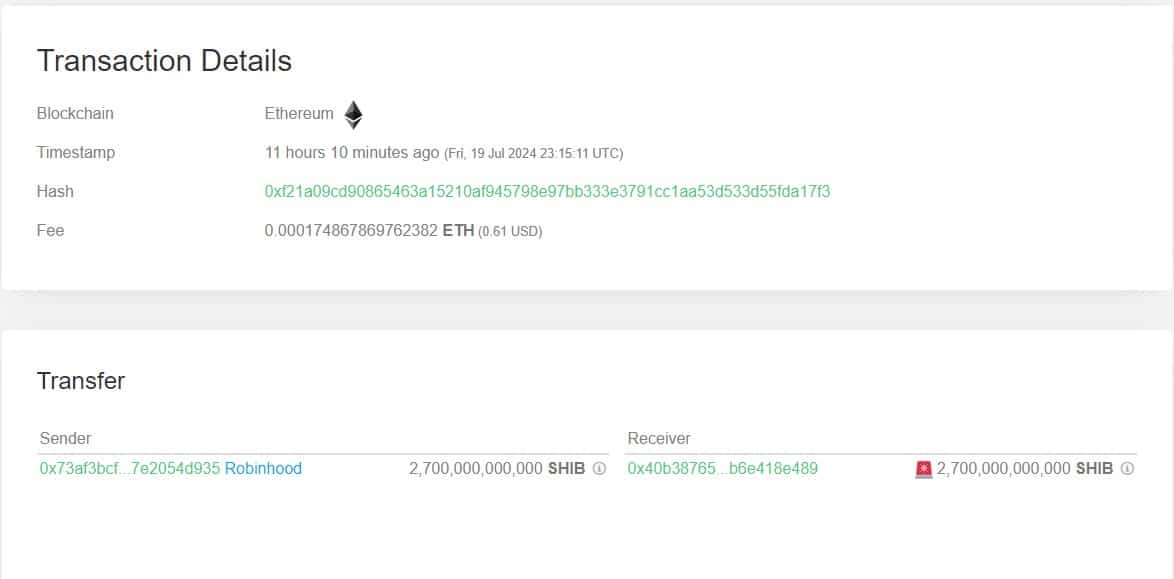This screenshot has width=1174, height=579.
Task: Open the transaction hash link
Action: point(547,191)
